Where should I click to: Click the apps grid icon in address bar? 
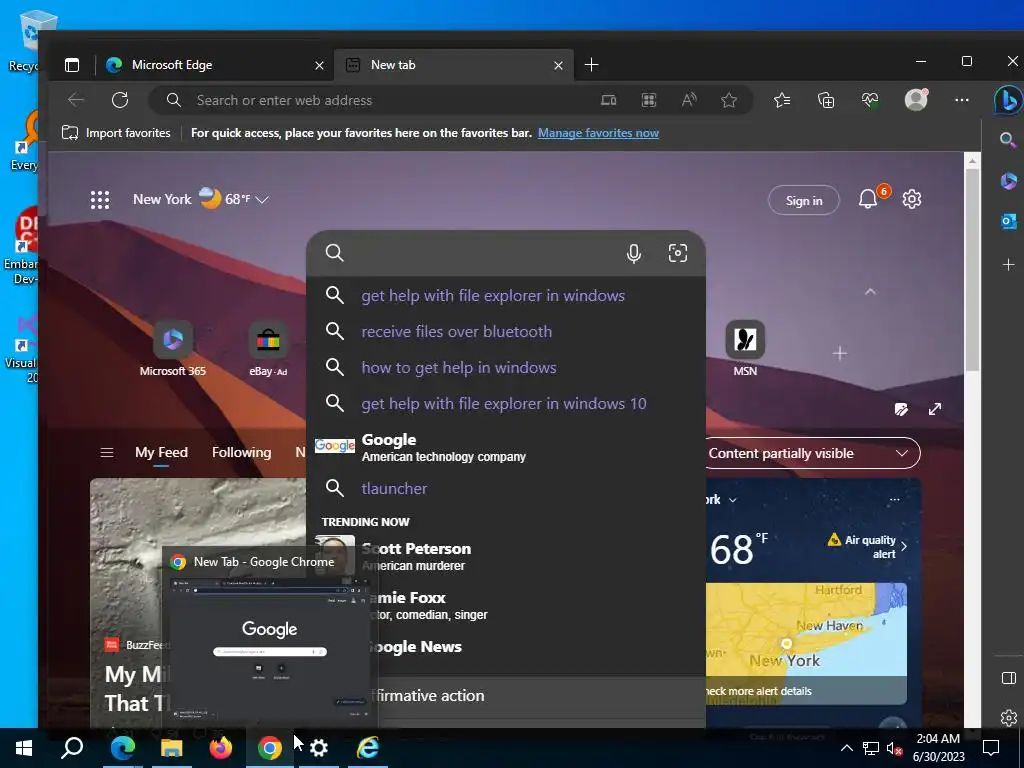coord(648,100)
